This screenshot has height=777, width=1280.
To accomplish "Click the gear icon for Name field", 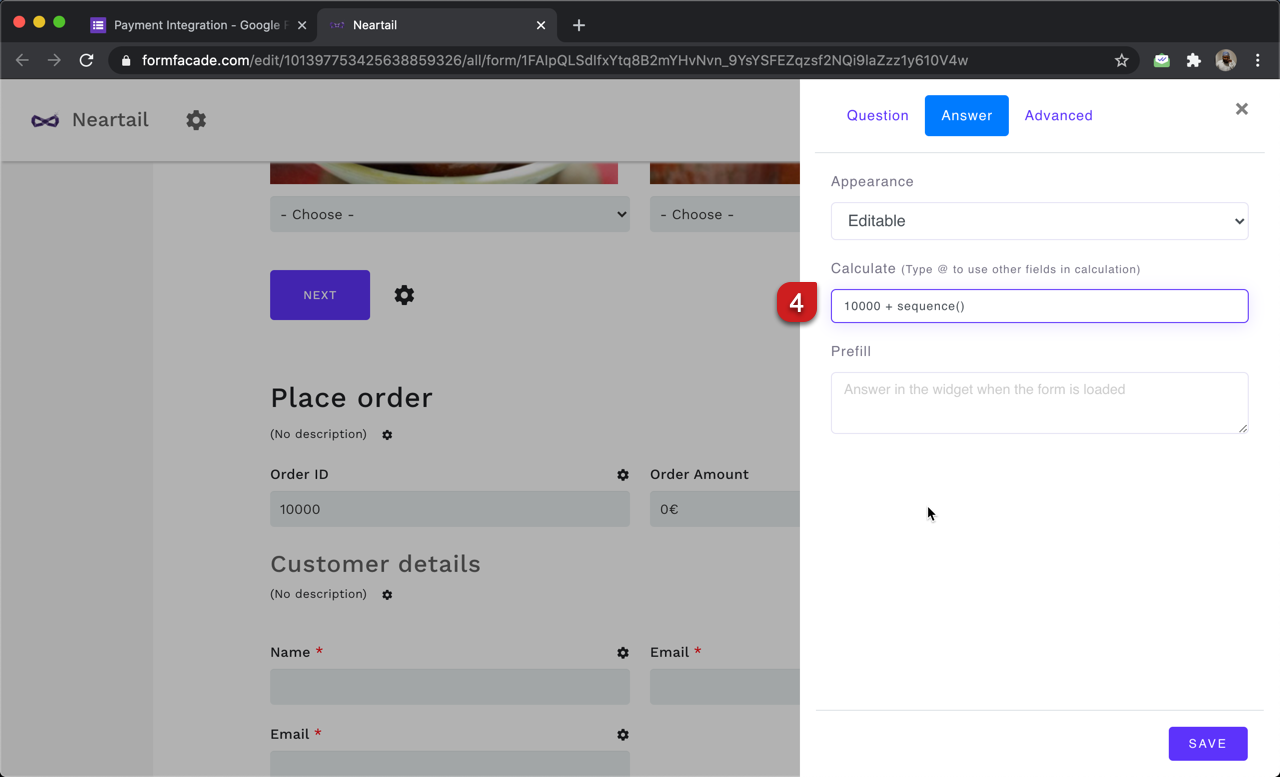I will [623, 653].
